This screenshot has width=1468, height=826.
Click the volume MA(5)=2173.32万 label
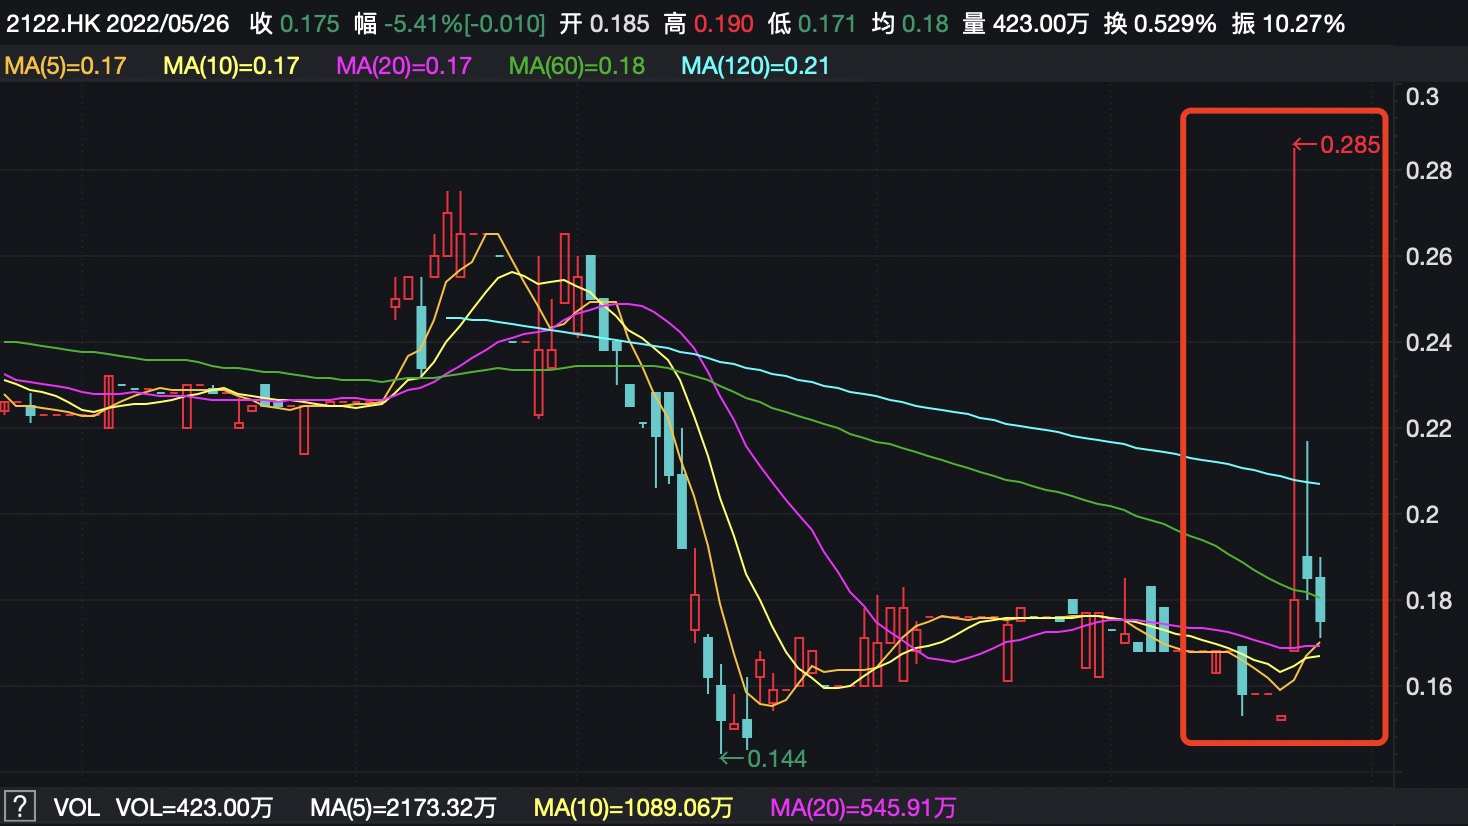click(403, 807)
